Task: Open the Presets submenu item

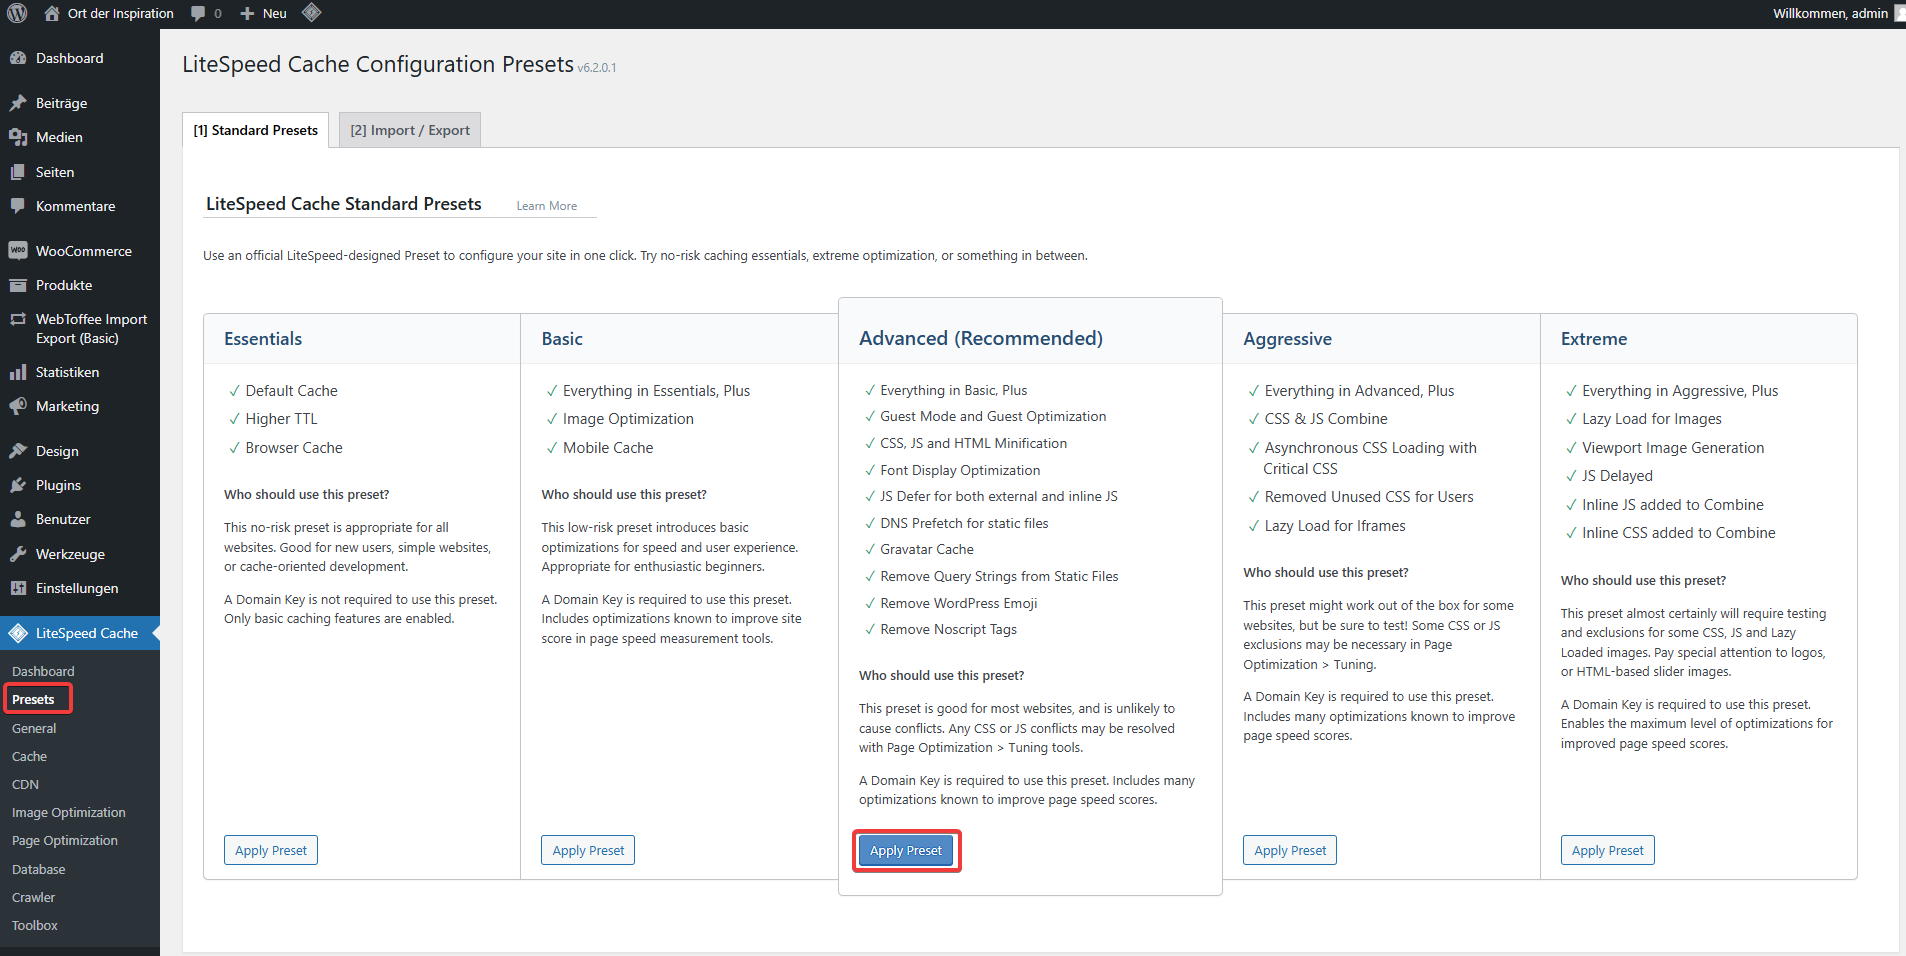Action: 33,699
